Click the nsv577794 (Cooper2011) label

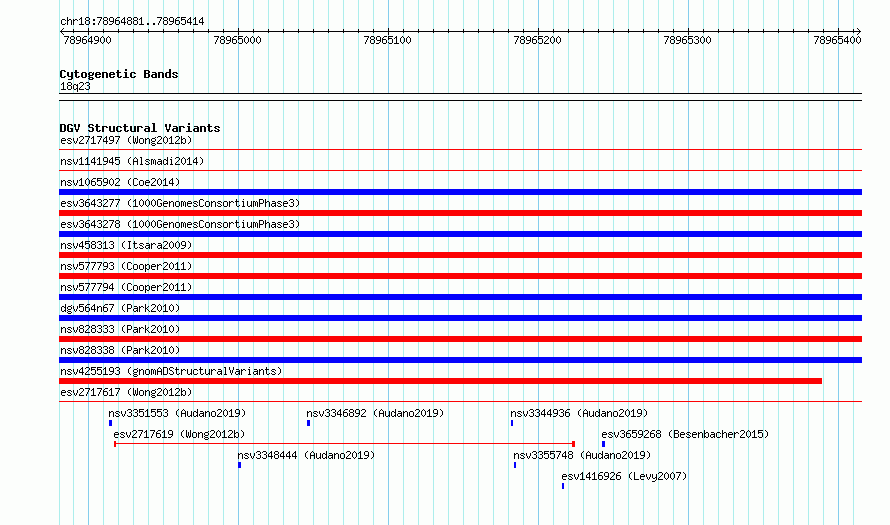pyautogui.click(x=126, y=287)
